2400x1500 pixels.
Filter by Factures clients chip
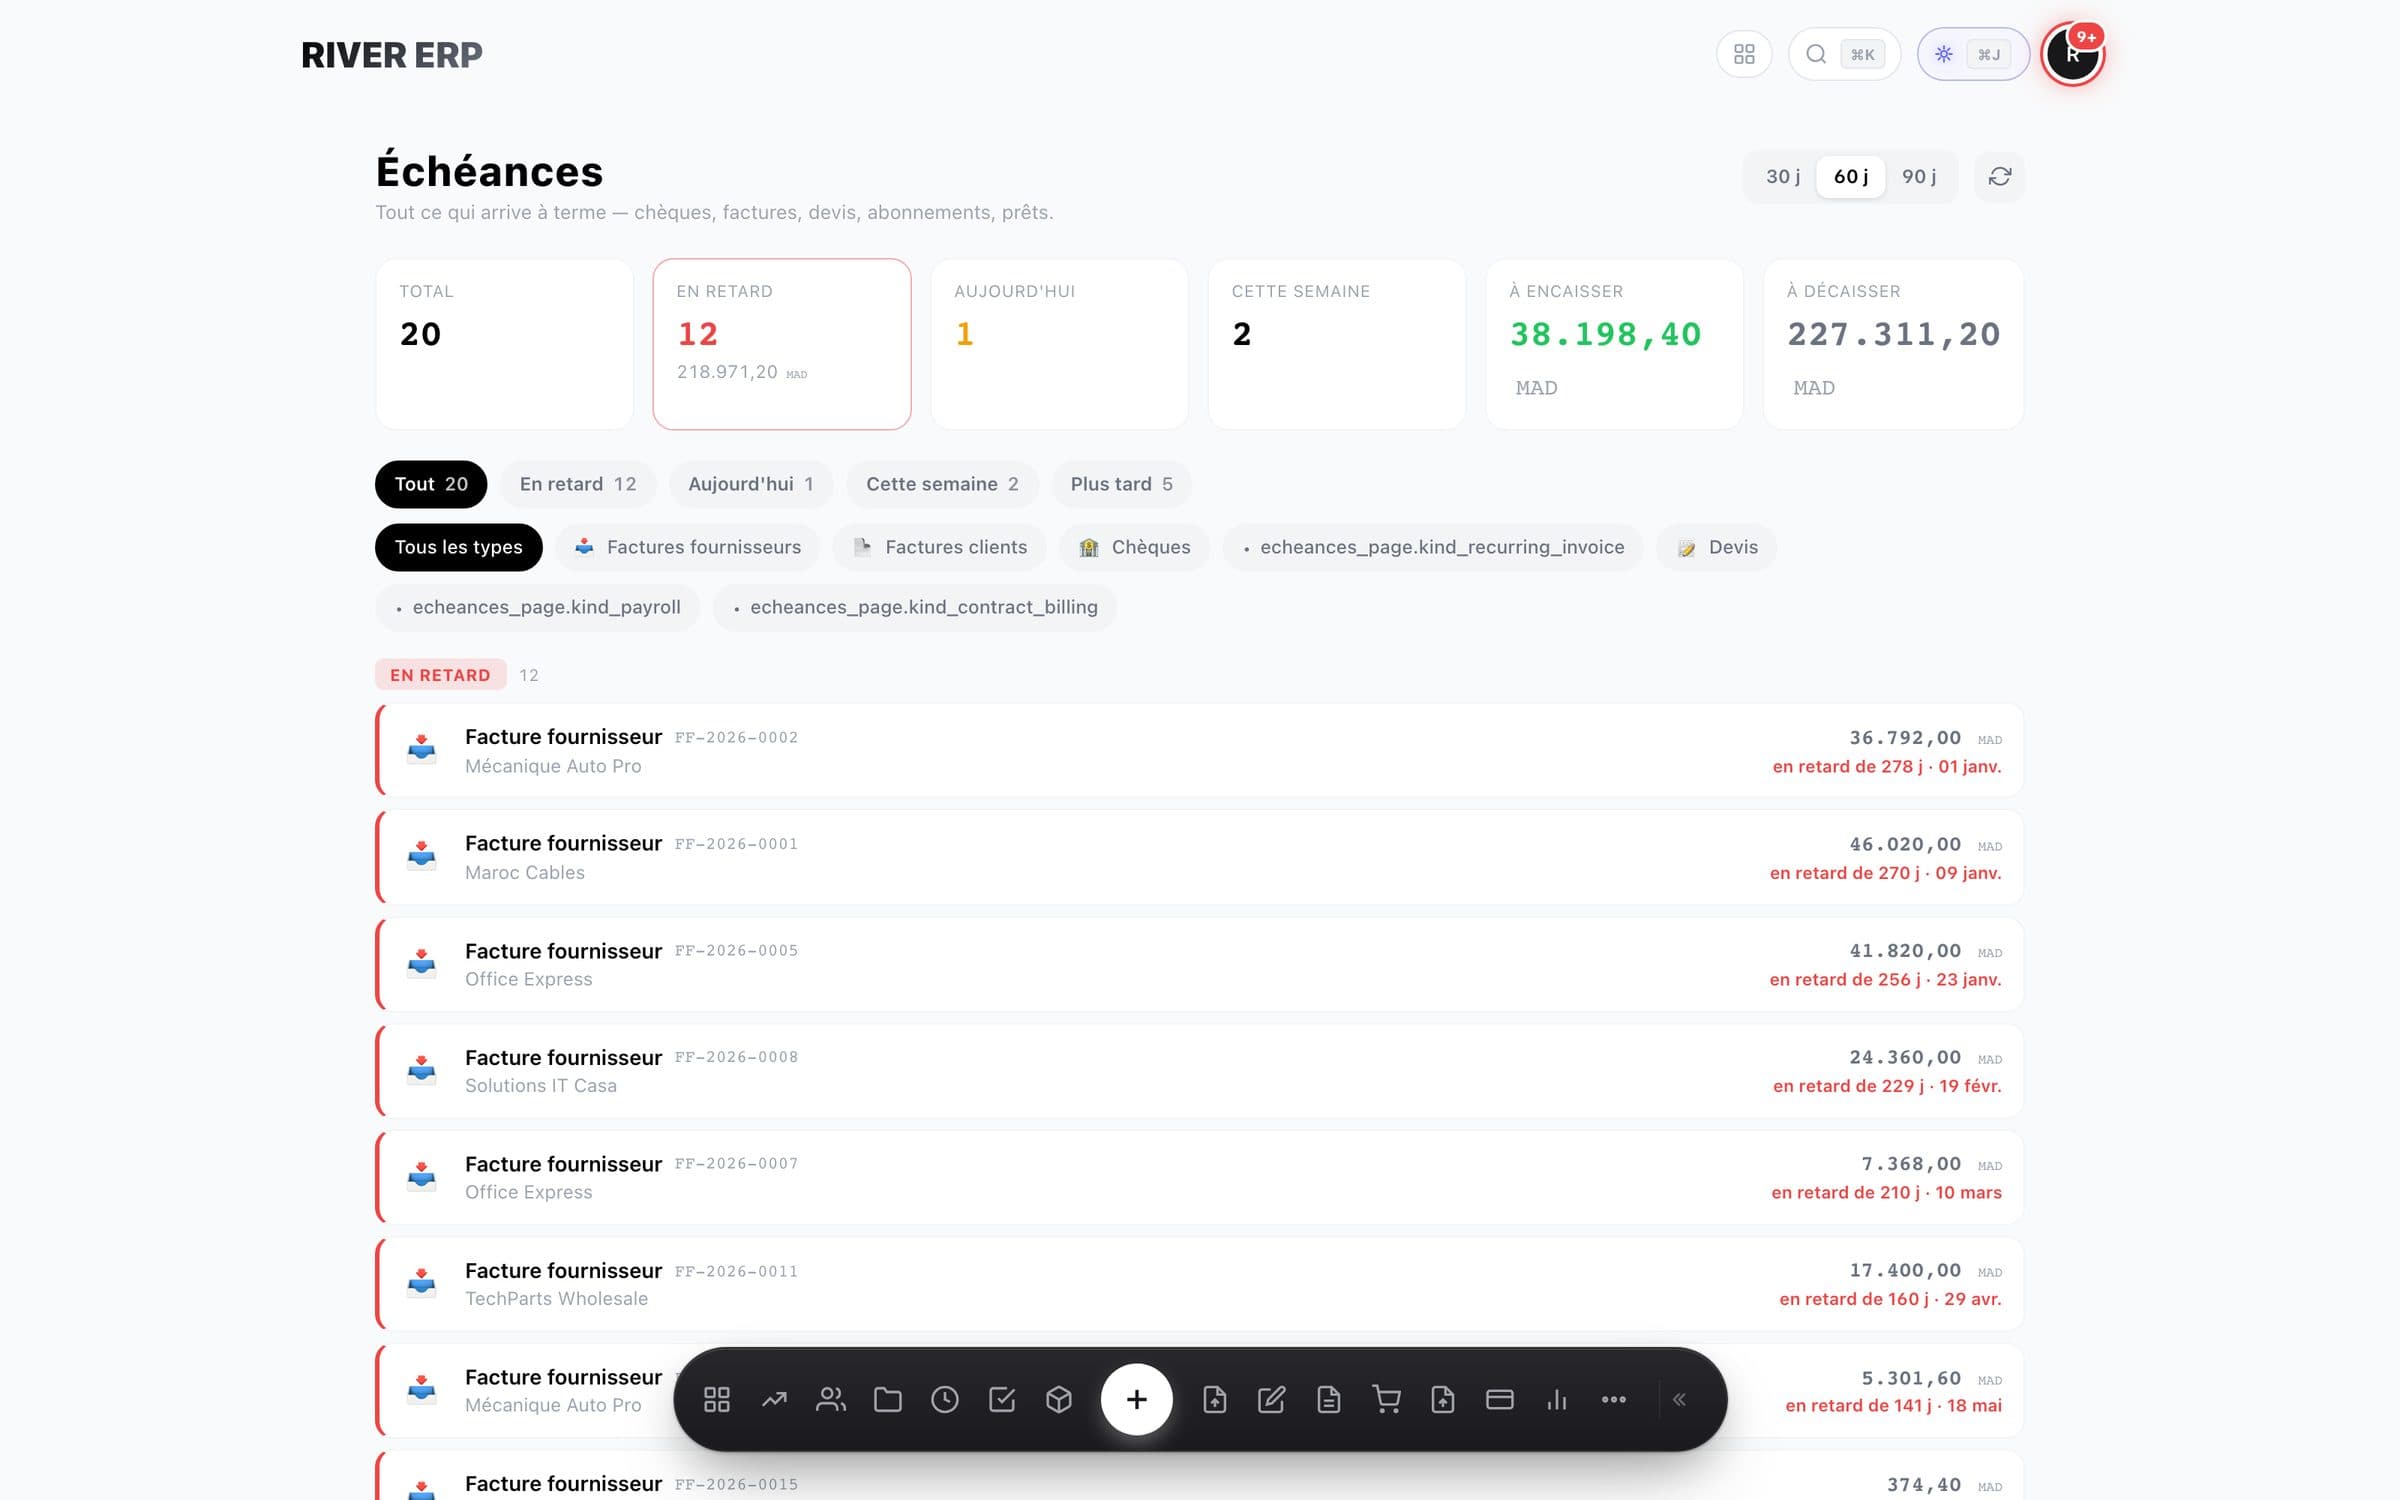[x=940, y=547]
